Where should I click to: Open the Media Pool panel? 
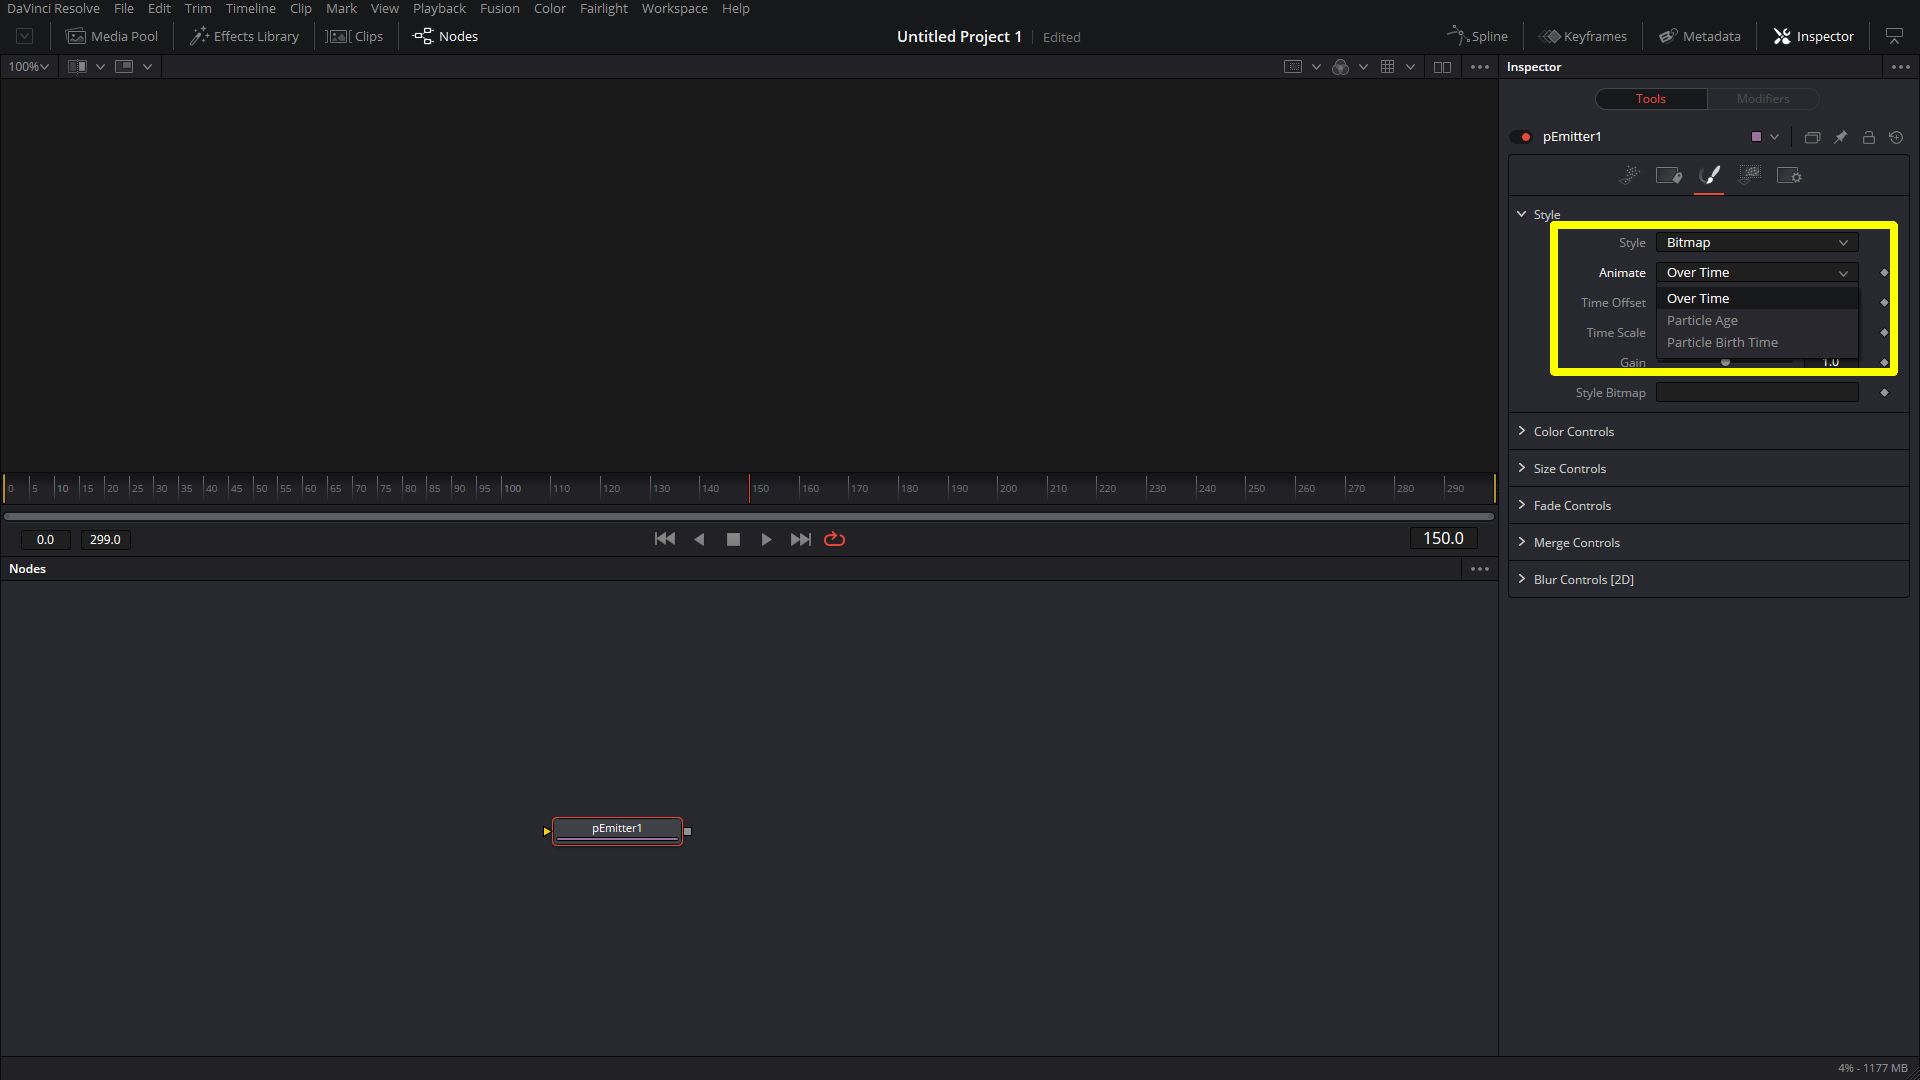tap(112, 36)
